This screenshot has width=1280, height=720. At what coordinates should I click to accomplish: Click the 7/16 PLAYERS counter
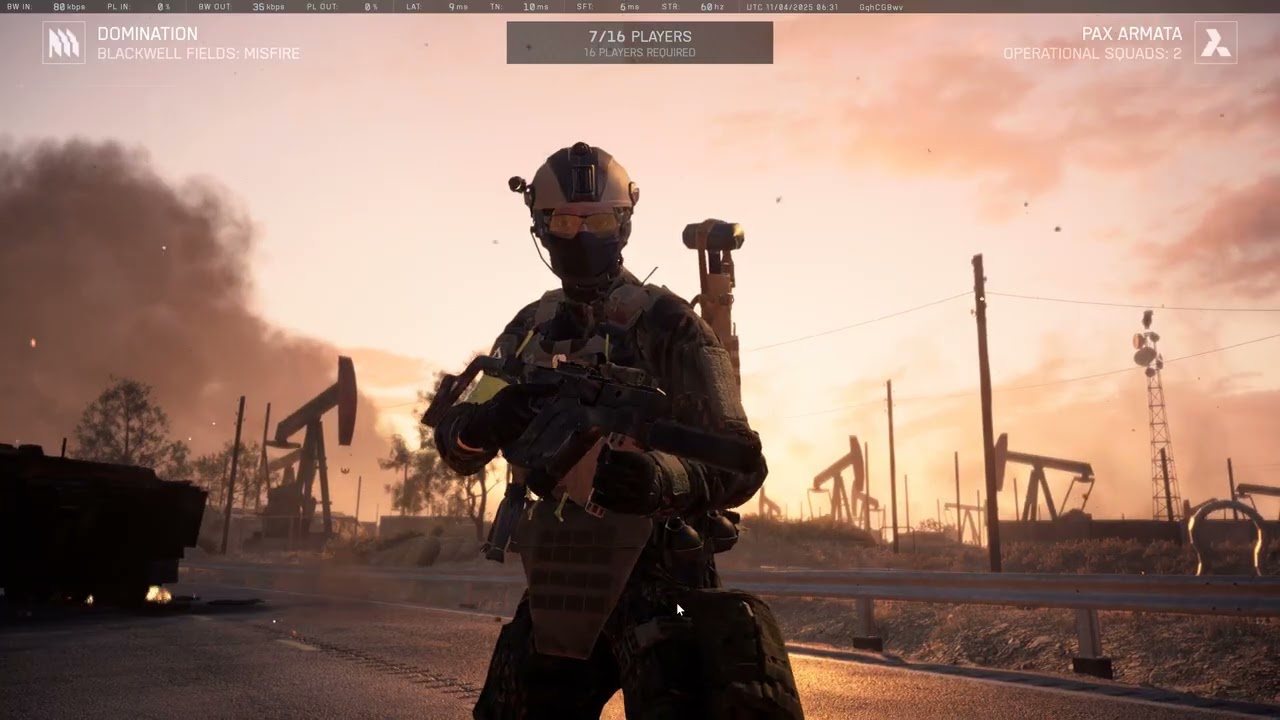pyautogui.click(x=640, y=36)
